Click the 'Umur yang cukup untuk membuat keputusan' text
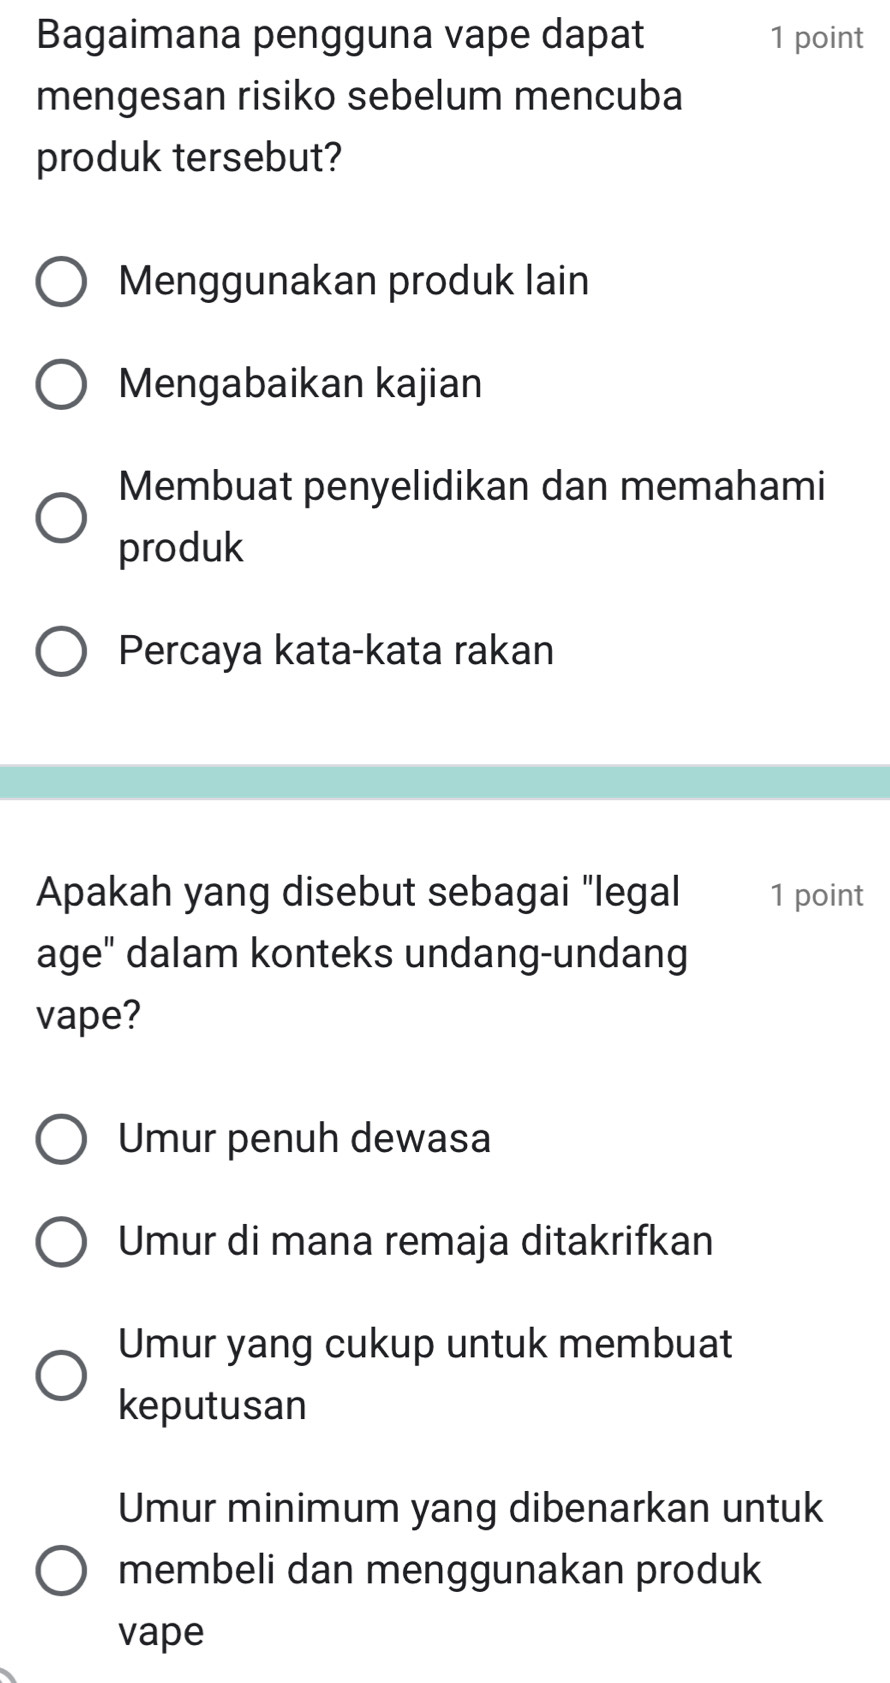 pyautogui.click(x=426, y=1375)
